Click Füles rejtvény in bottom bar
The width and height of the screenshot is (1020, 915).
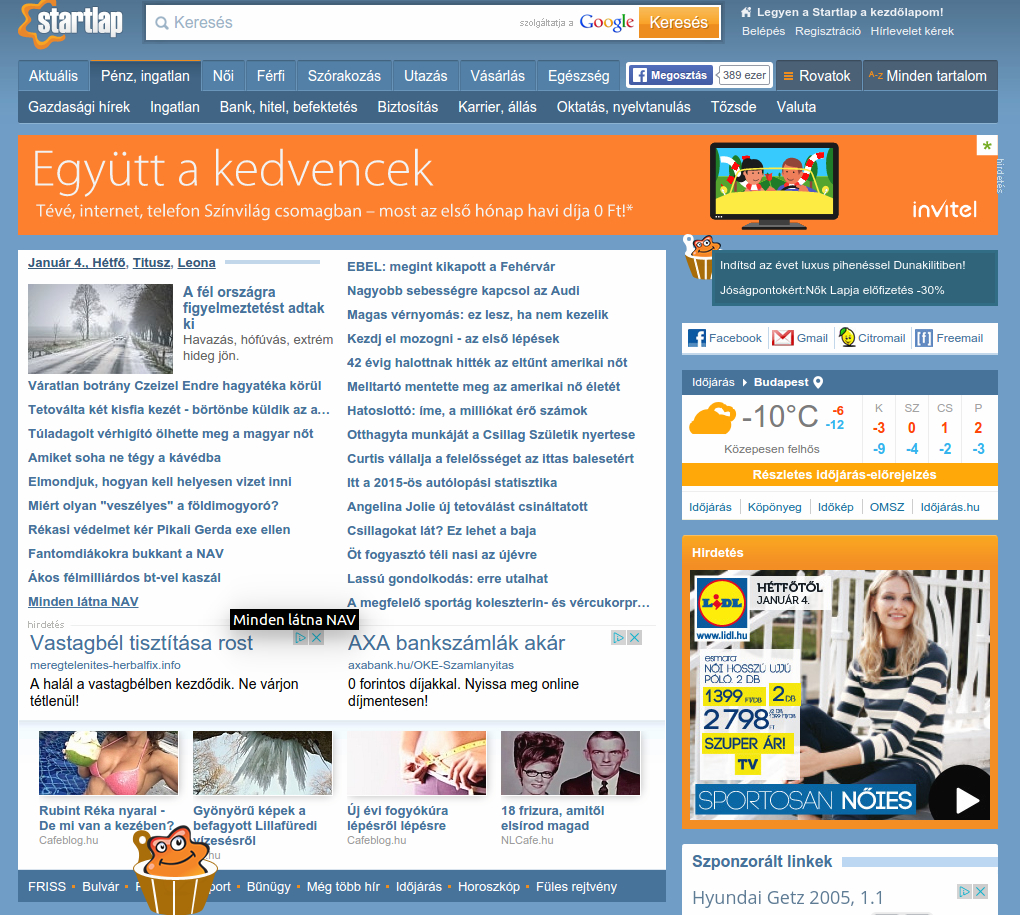(576, 886)
